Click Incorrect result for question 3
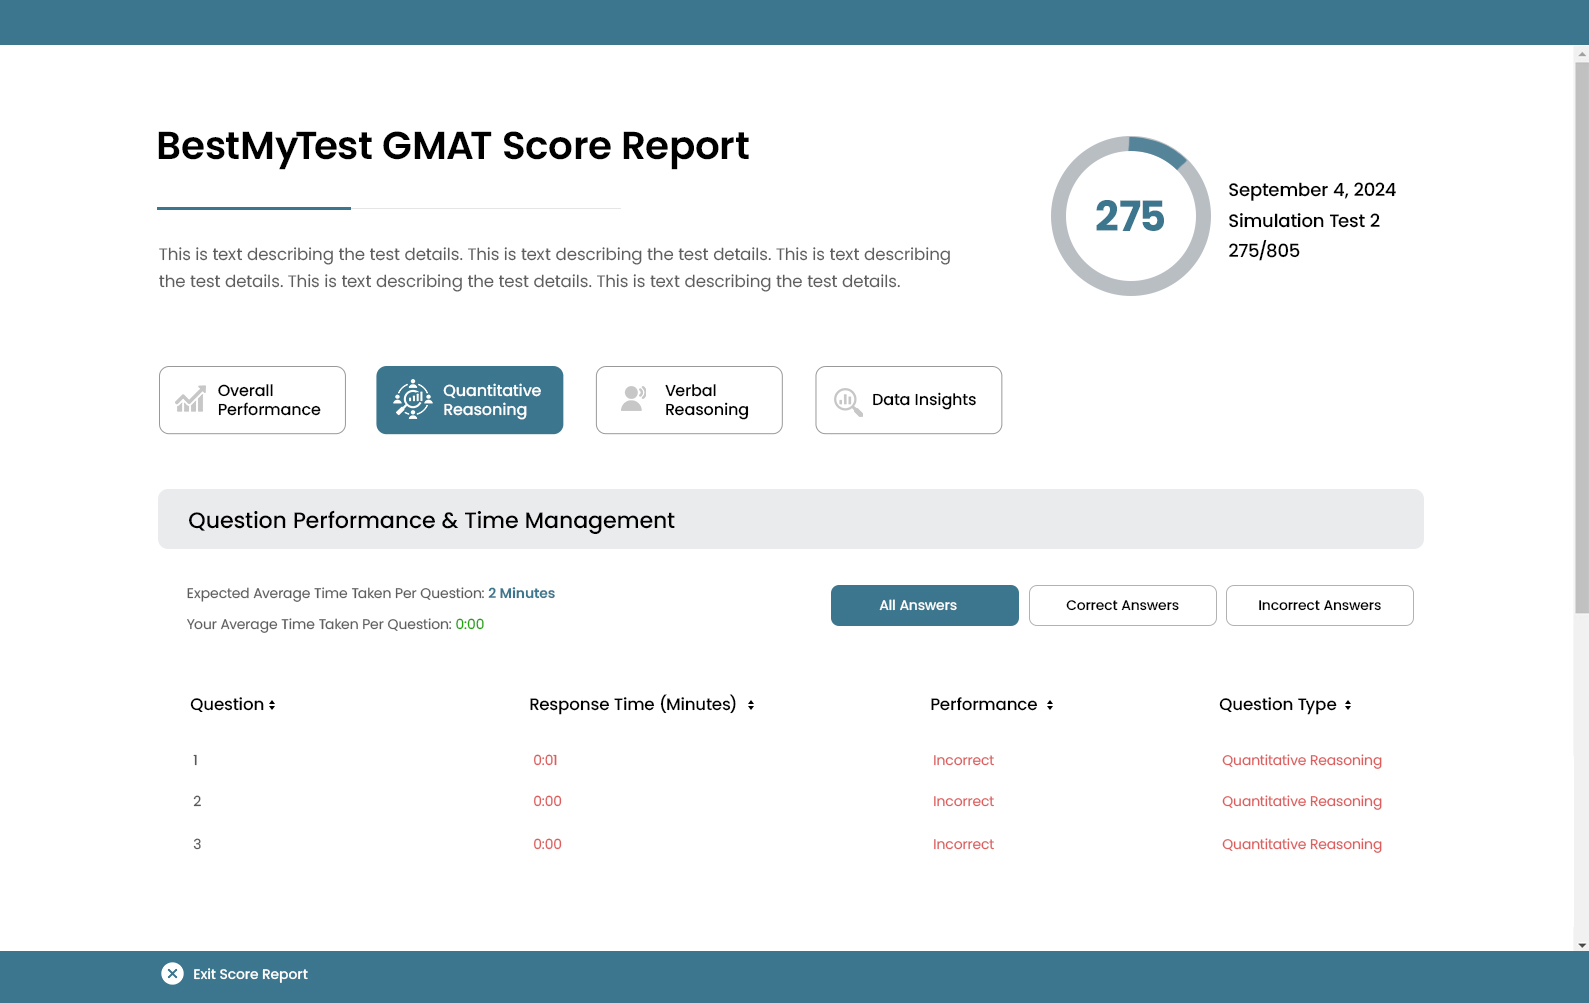 click(x=963, y=844)
